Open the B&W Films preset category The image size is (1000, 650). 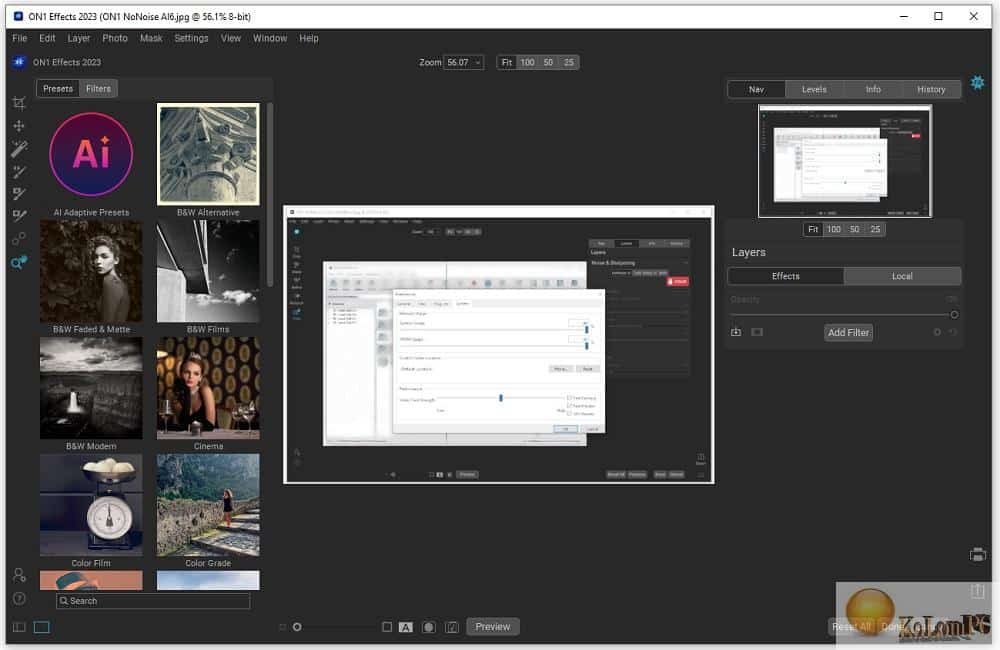click(x=208, y=277)
